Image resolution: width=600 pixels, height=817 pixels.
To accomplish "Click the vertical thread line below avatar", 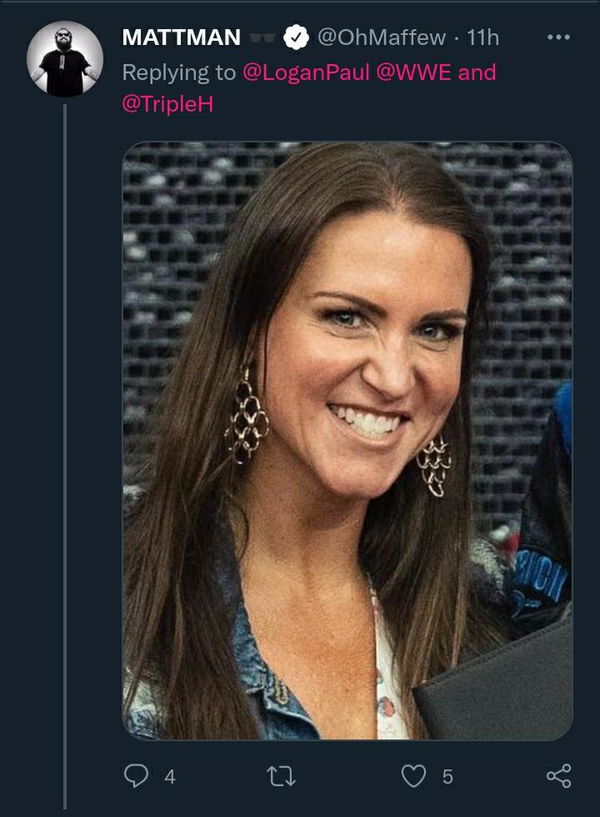I will (65, 450).
